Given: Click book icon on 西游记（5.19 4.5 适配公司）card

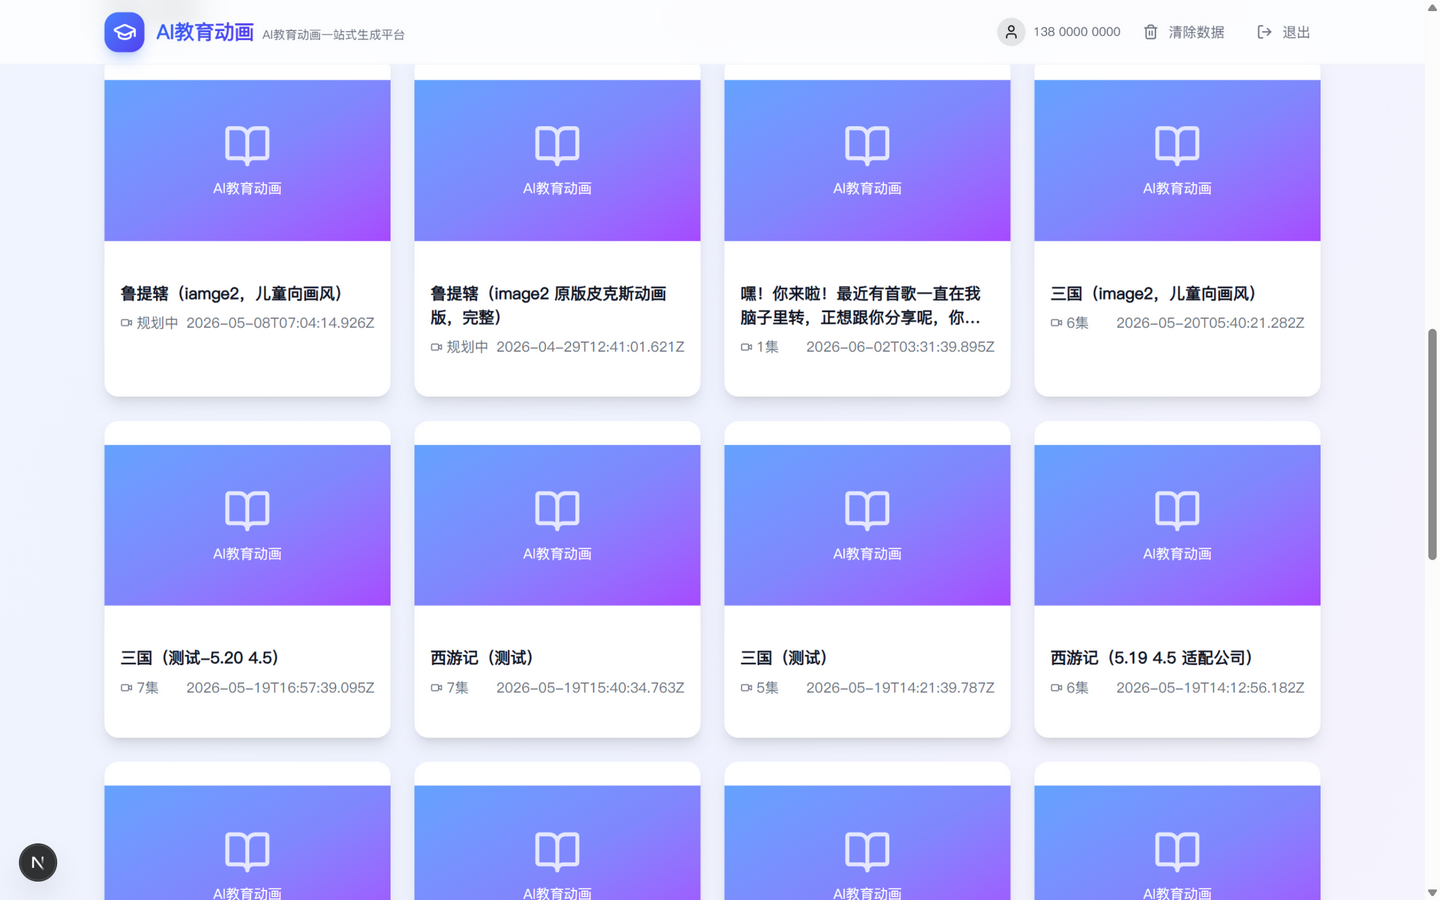Looking at the screenshot, I should (x=1177, y=511).
